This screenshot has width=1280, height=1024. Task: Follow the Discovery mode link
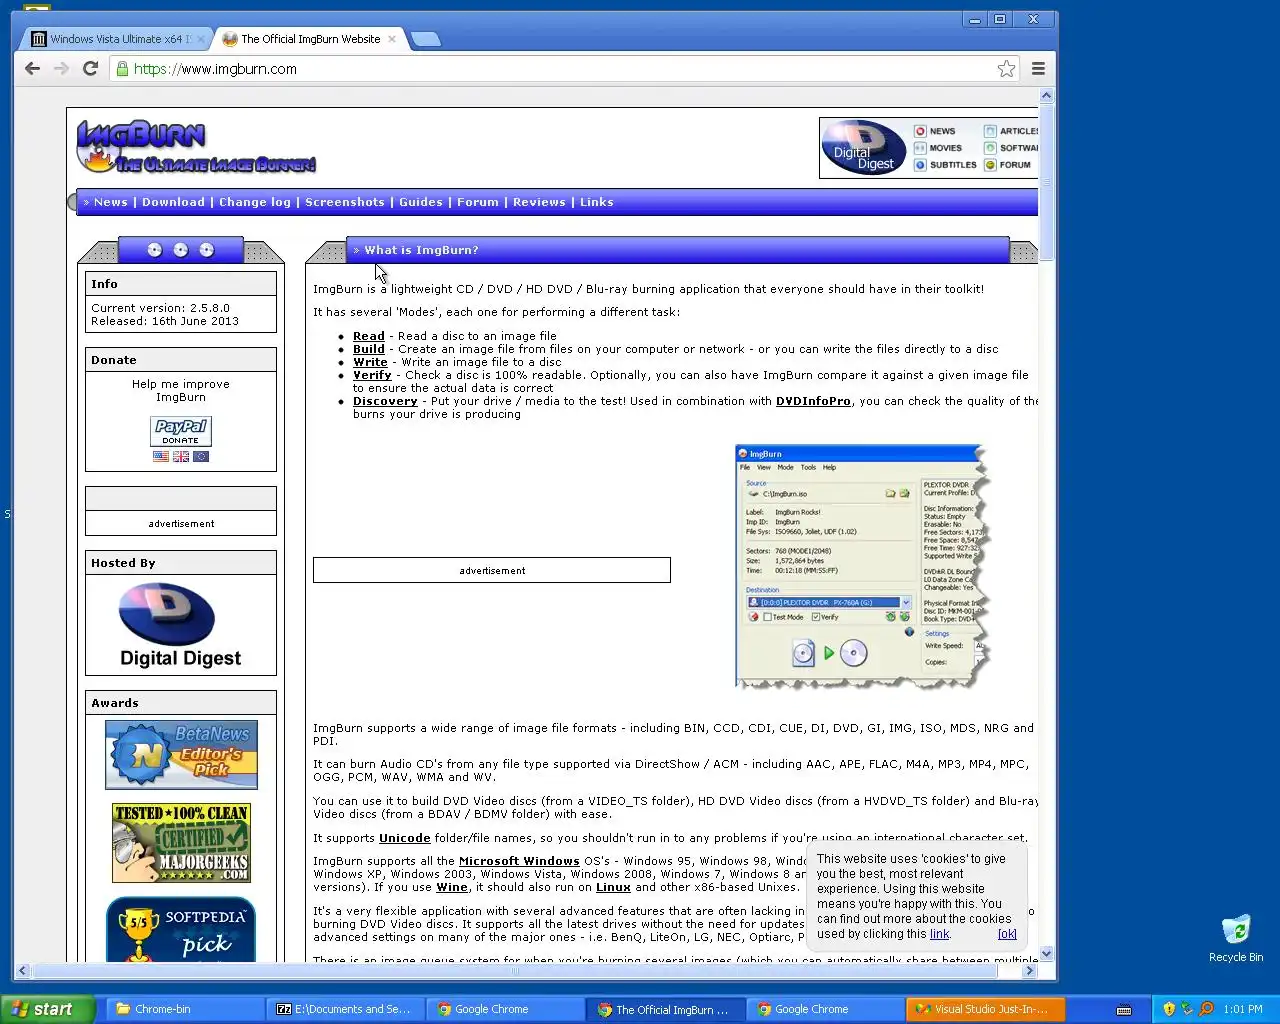tap(385, 401)
